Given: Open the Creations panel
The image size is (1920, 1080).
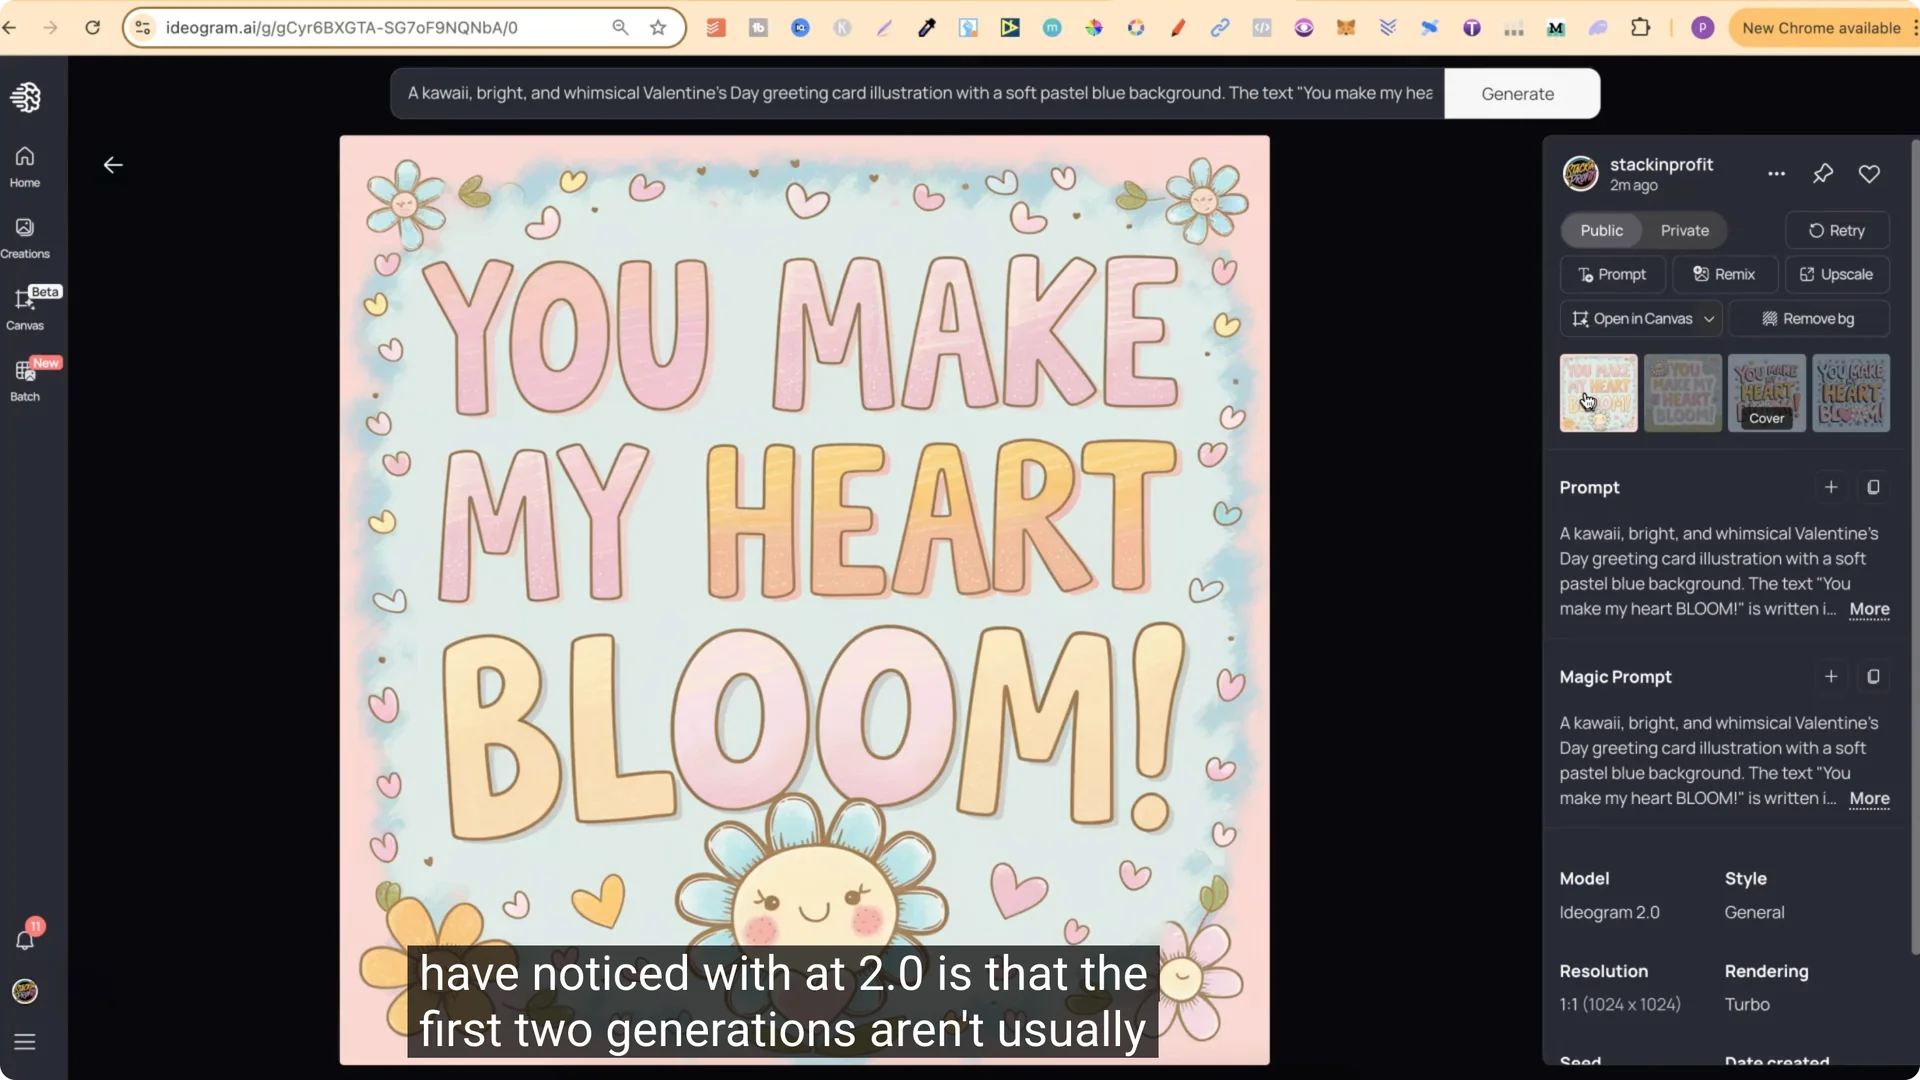Looking at the screenshot, I should 24,237.
